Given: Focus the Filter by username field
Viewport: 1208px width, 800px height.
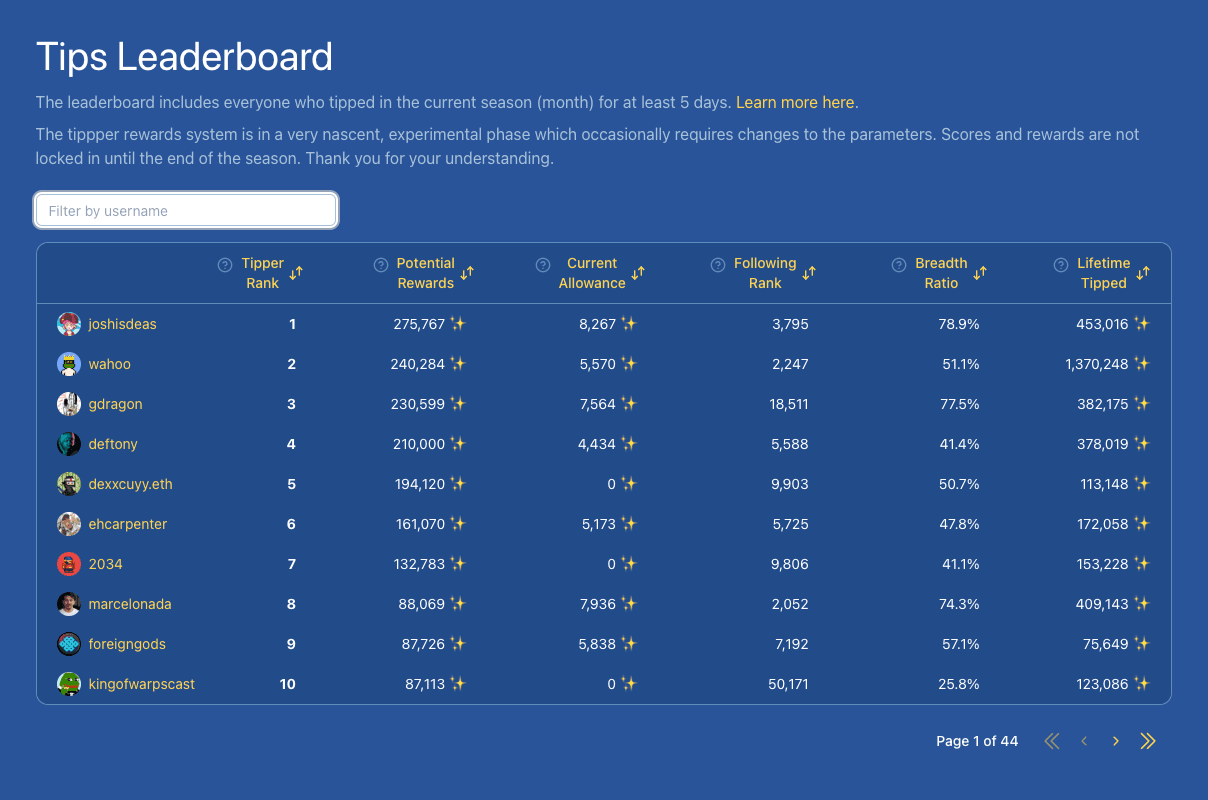Looking at the screenshot, I should 186,211.
